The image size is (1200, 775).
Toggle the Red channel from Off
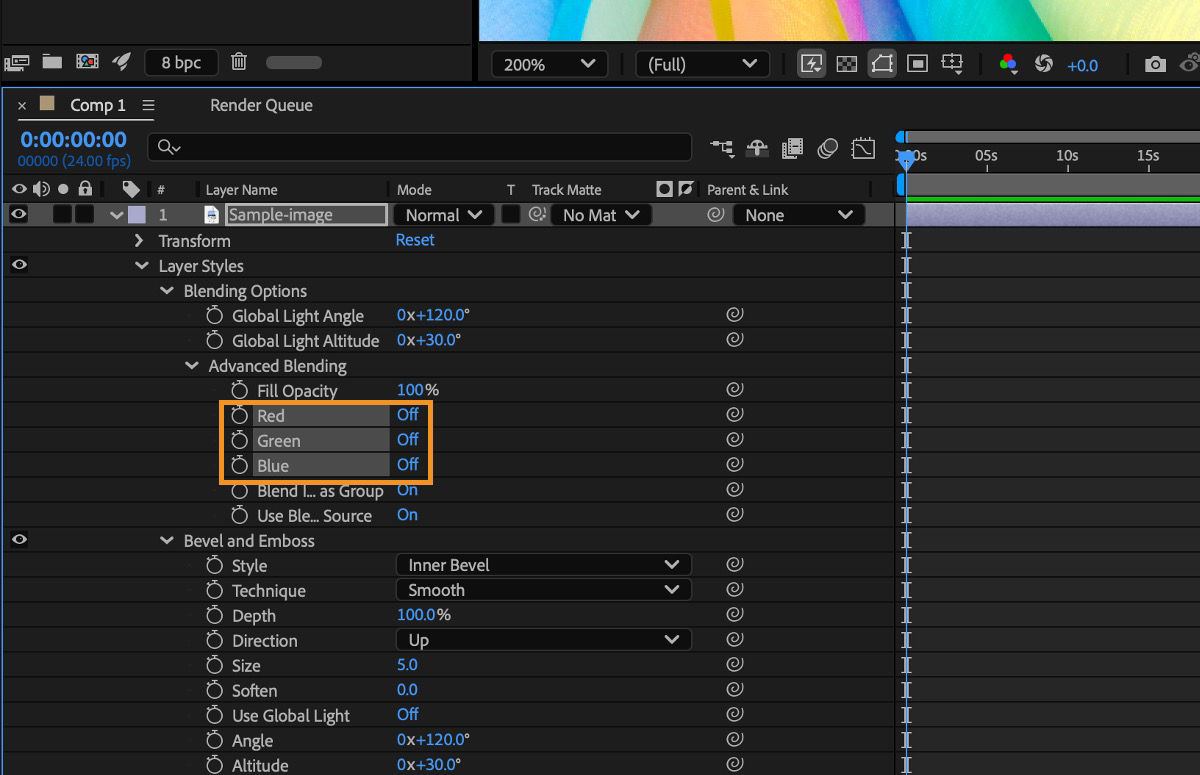407,414
